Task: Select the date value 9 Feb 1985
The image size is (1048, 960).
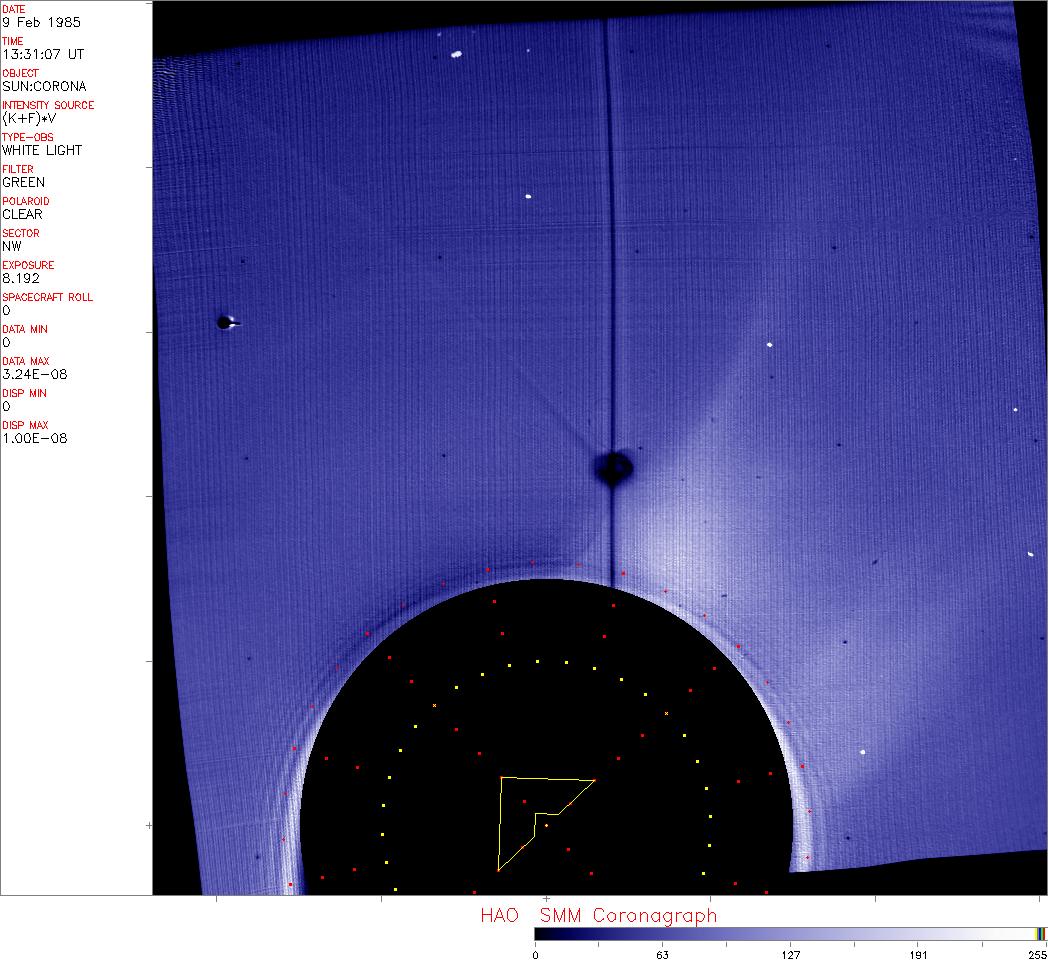Action: pyautogui.click(x=41, y=22)
